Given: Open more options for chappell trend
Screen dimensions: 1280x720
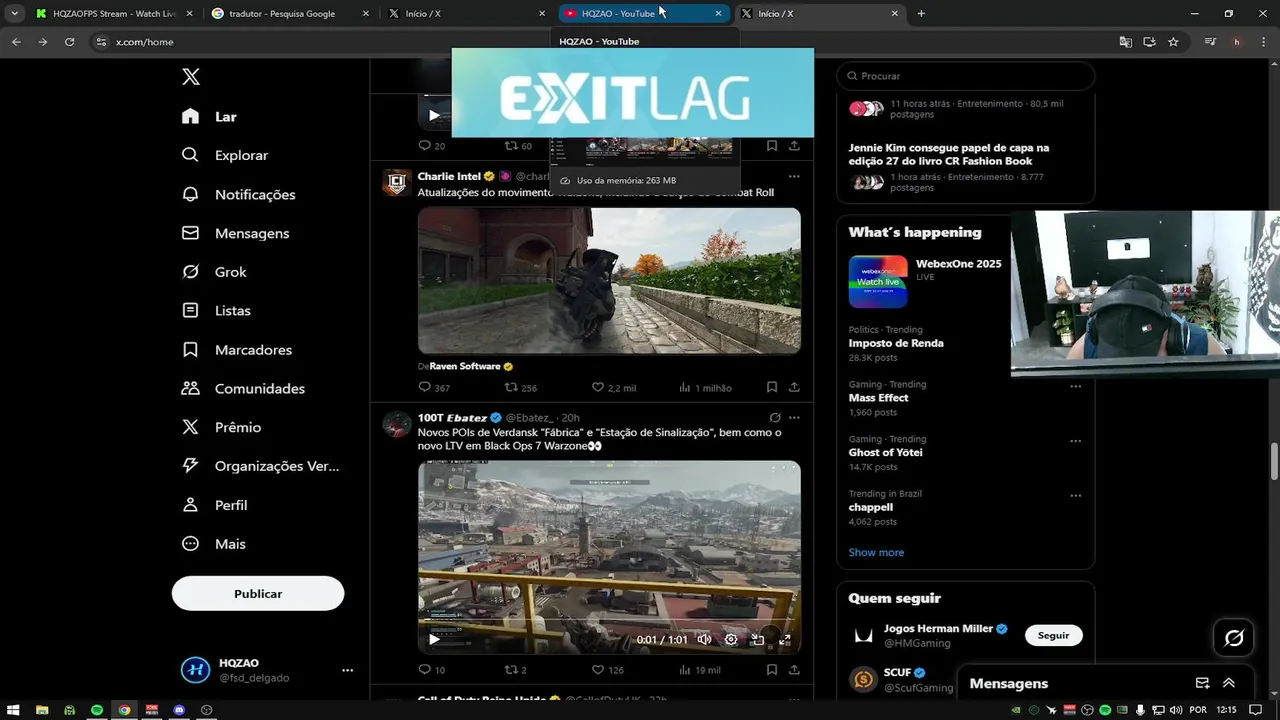Looking at the screenshot, I should [x=1076, y=495].
